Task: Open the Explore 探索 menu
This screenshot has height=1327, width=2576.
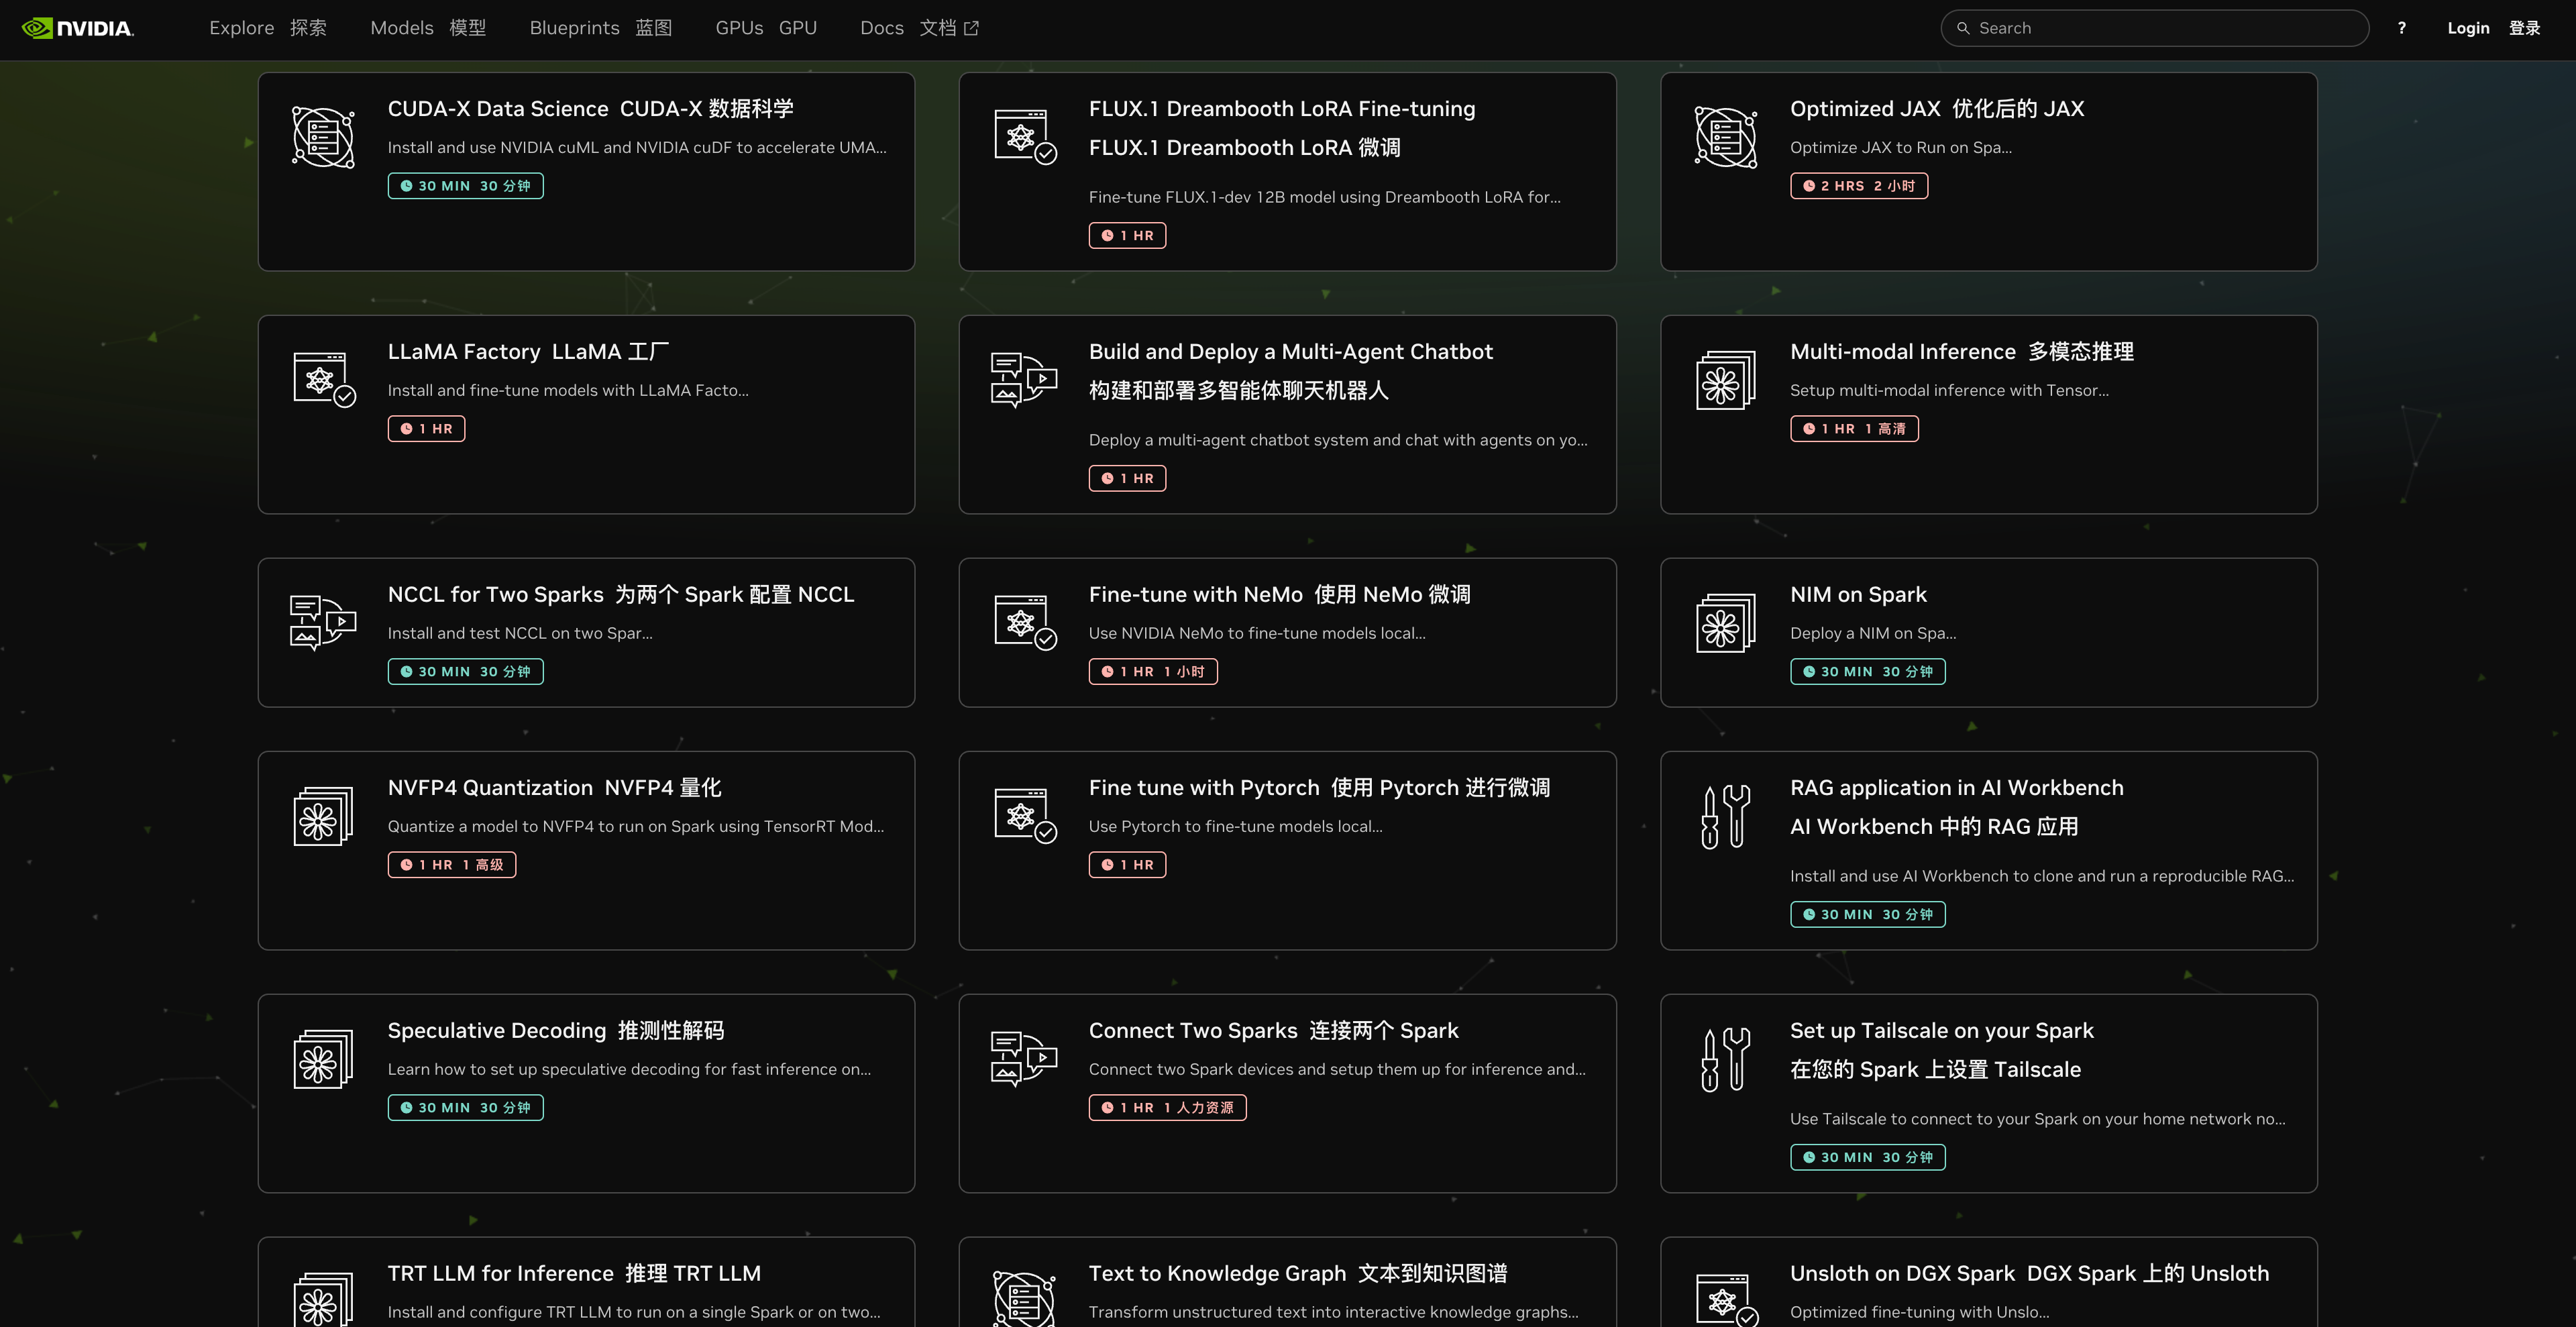Action: tap(268, 28)
